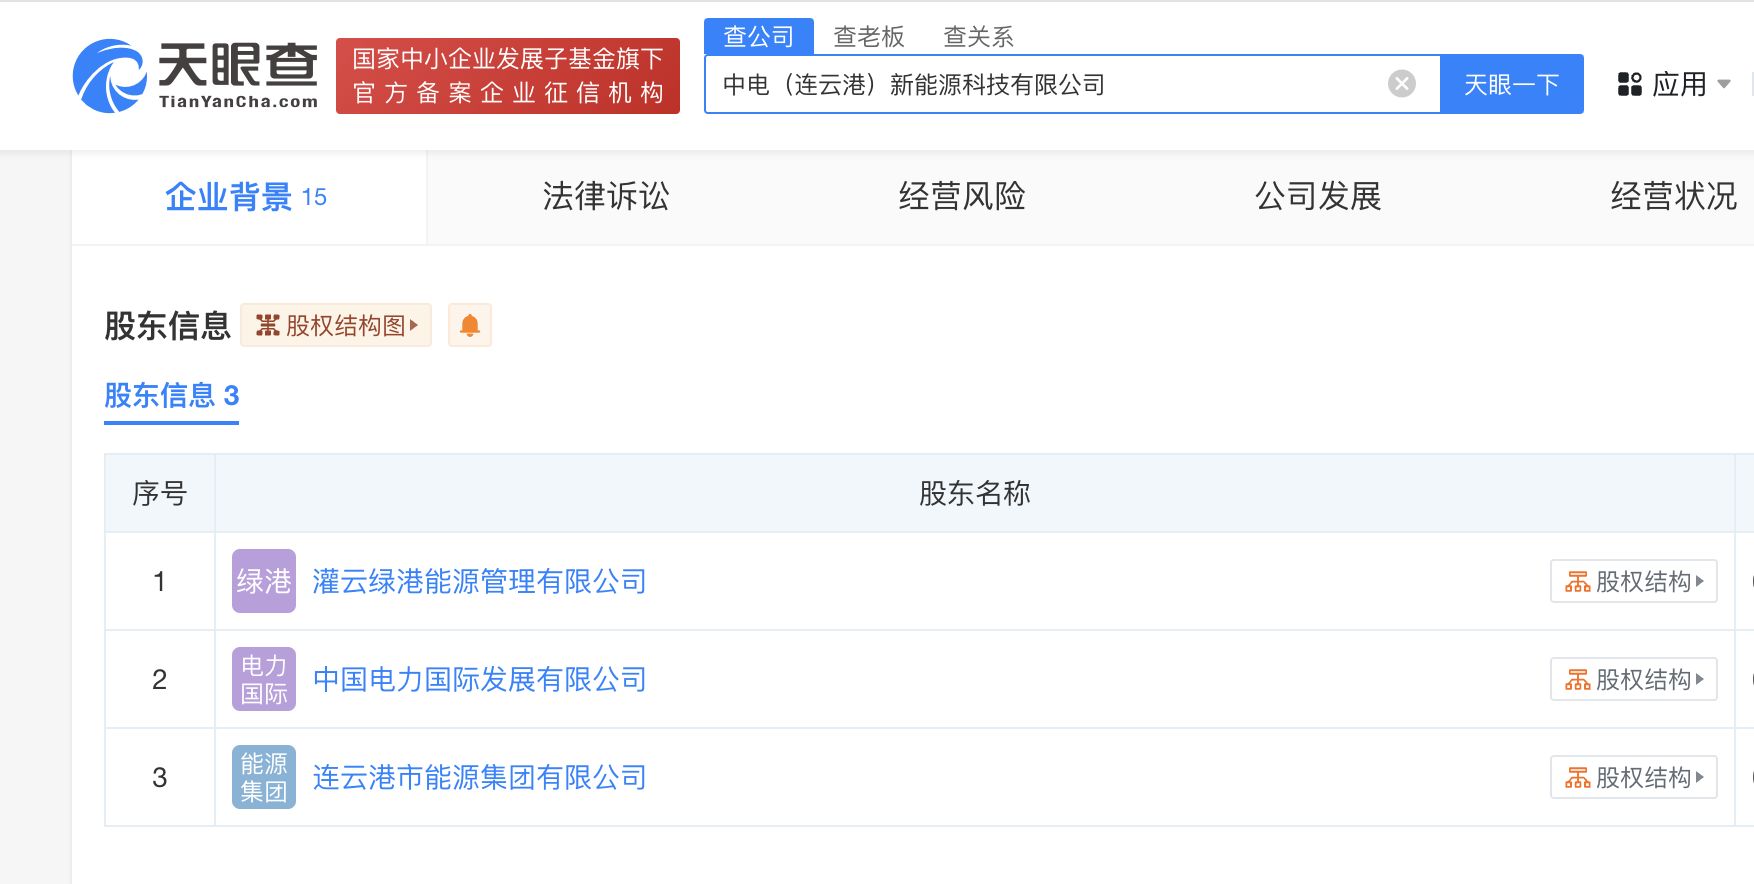
Task: Click the 电力国际 company logo
Action: coord(264,679)
